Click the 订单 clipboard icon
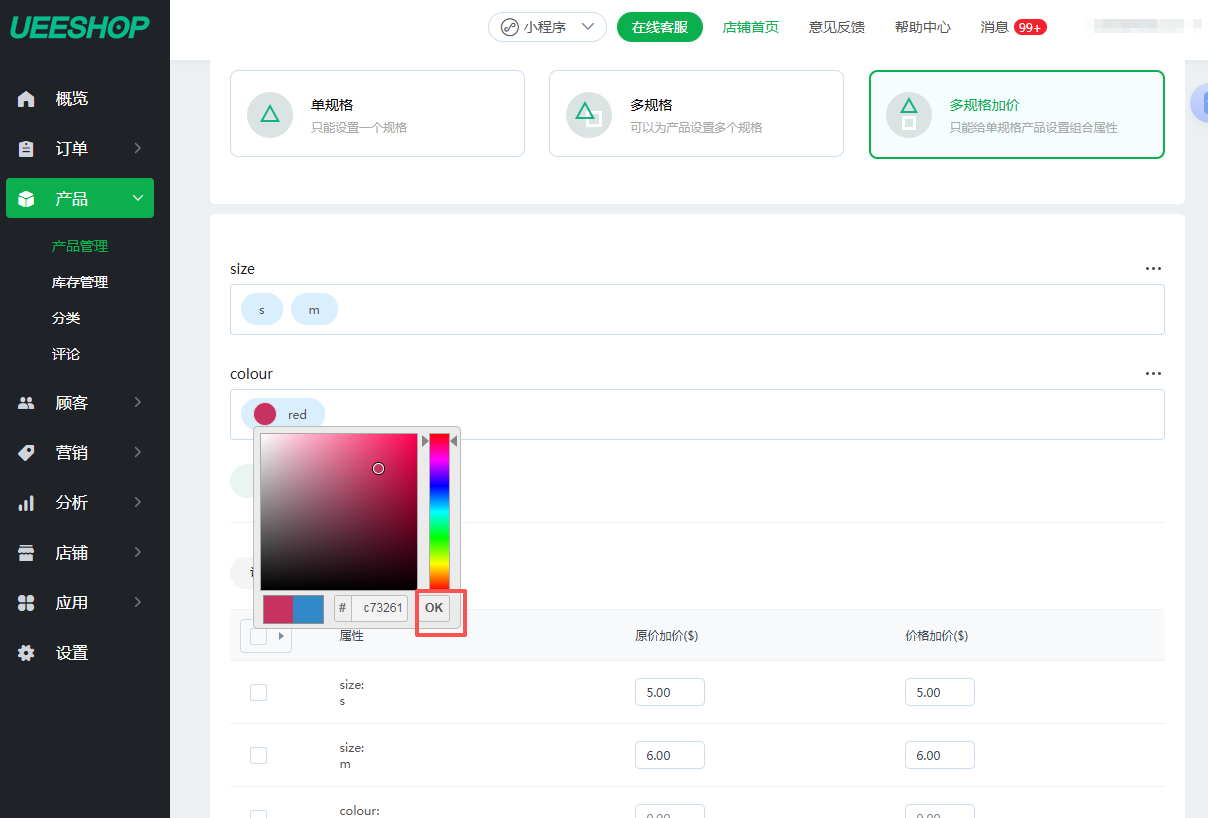The image size is (1208, 818). tap(27, 149)
